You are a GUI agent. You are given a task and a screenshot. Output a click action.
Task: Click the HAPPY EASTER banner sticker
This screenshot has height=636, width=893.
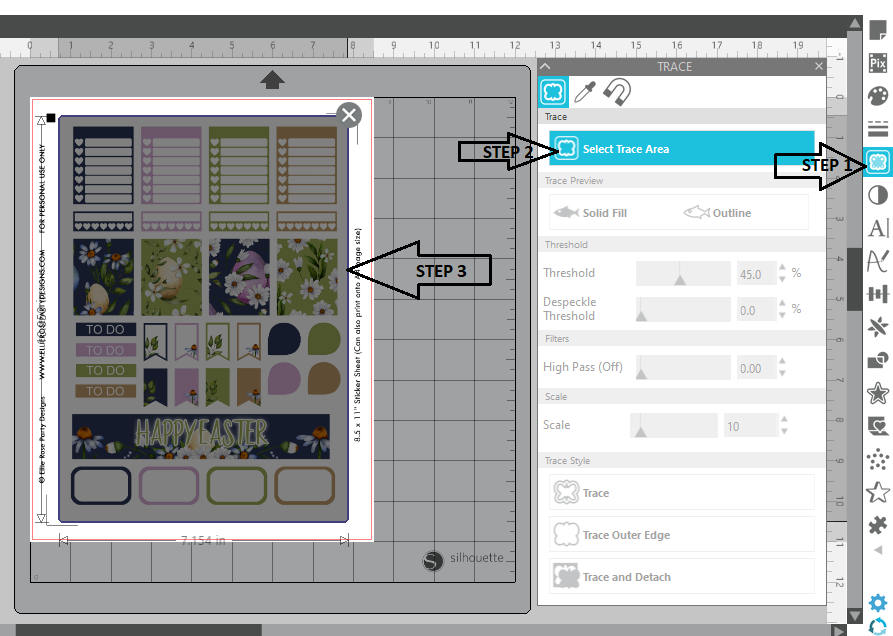coord(200,436)
